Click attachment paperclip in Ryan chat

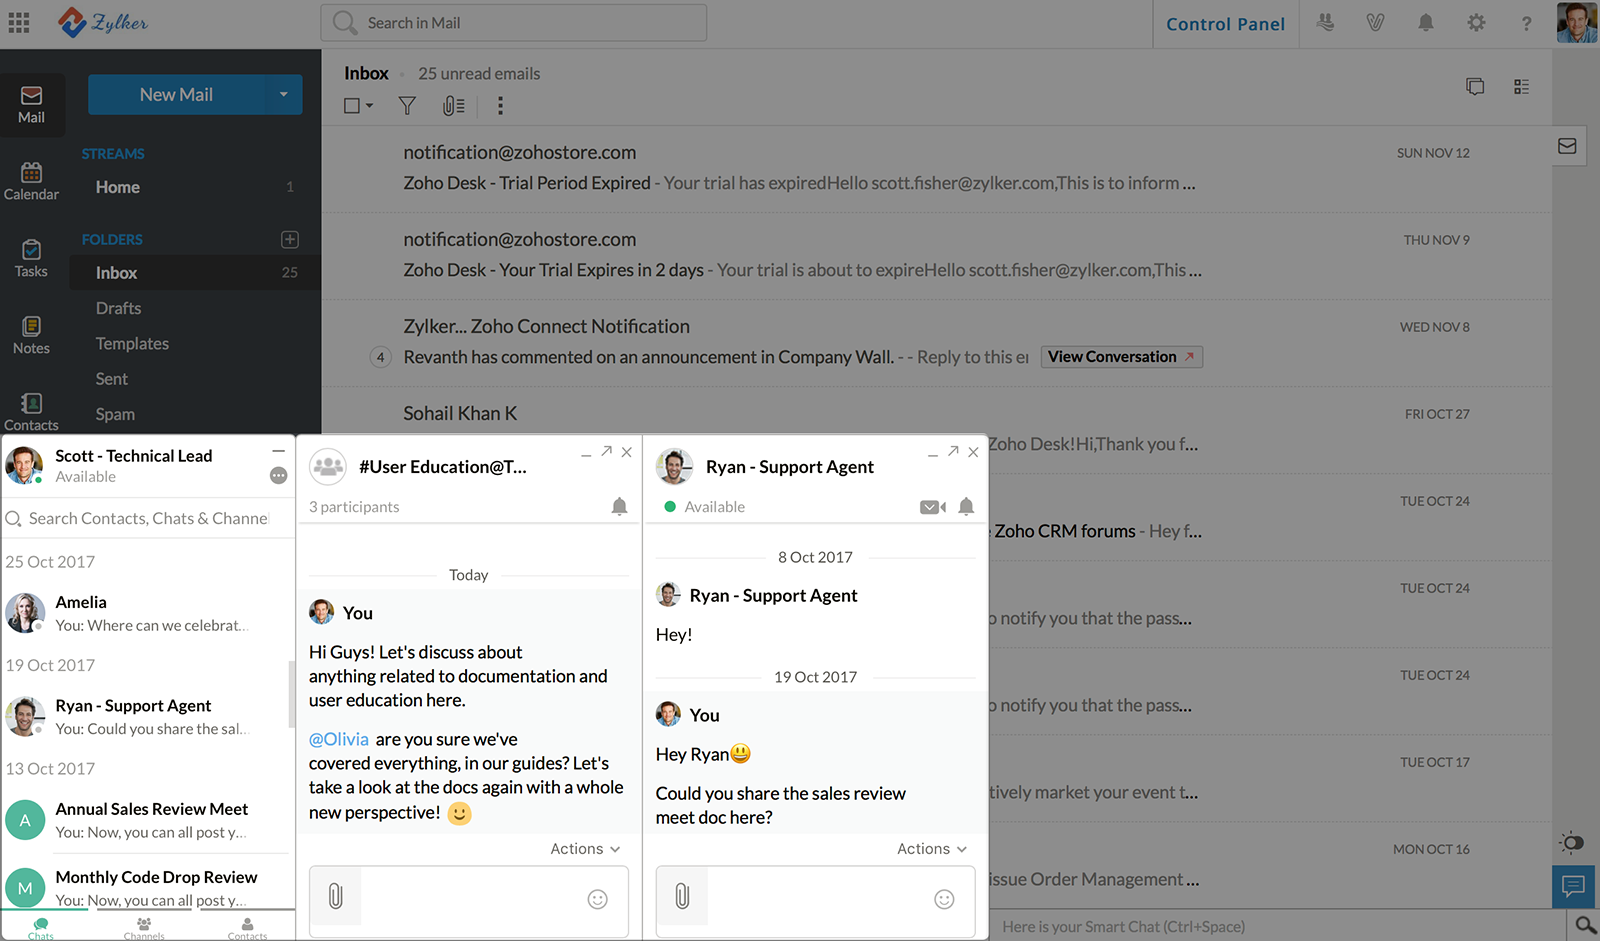tap(682, 897)
